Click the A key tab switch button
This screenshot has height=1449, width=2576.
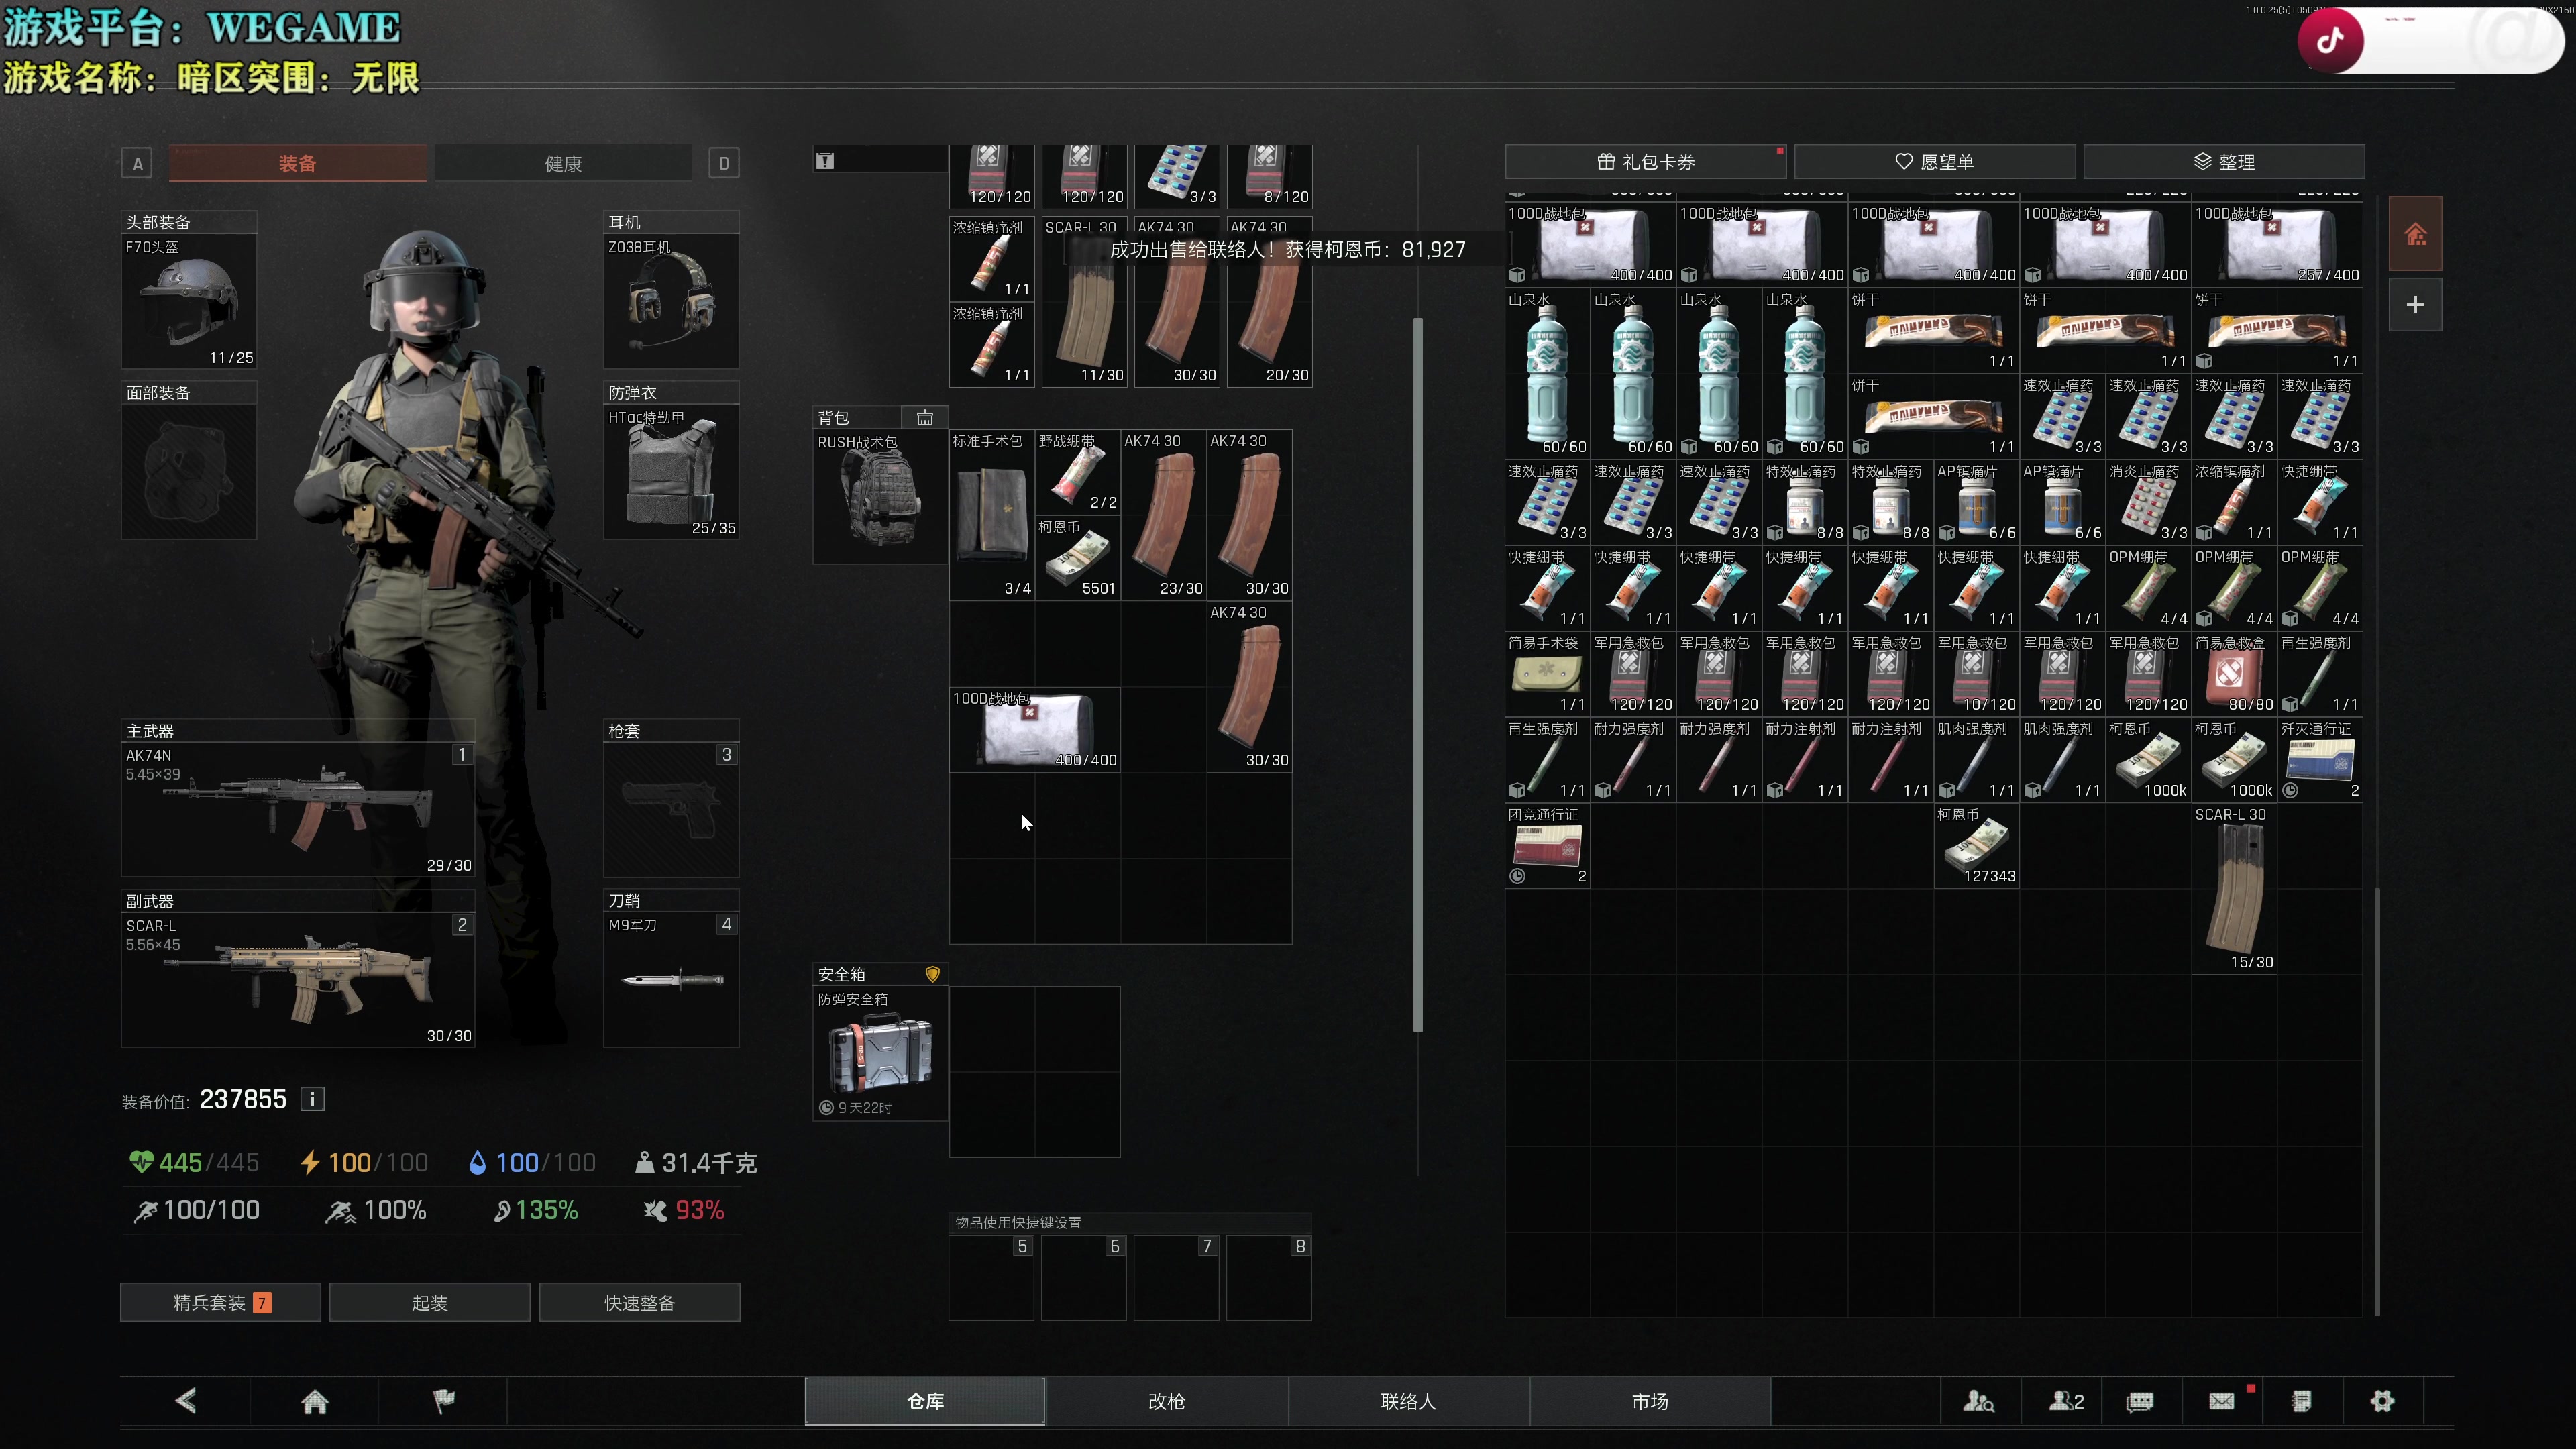(x=137, y=163)
